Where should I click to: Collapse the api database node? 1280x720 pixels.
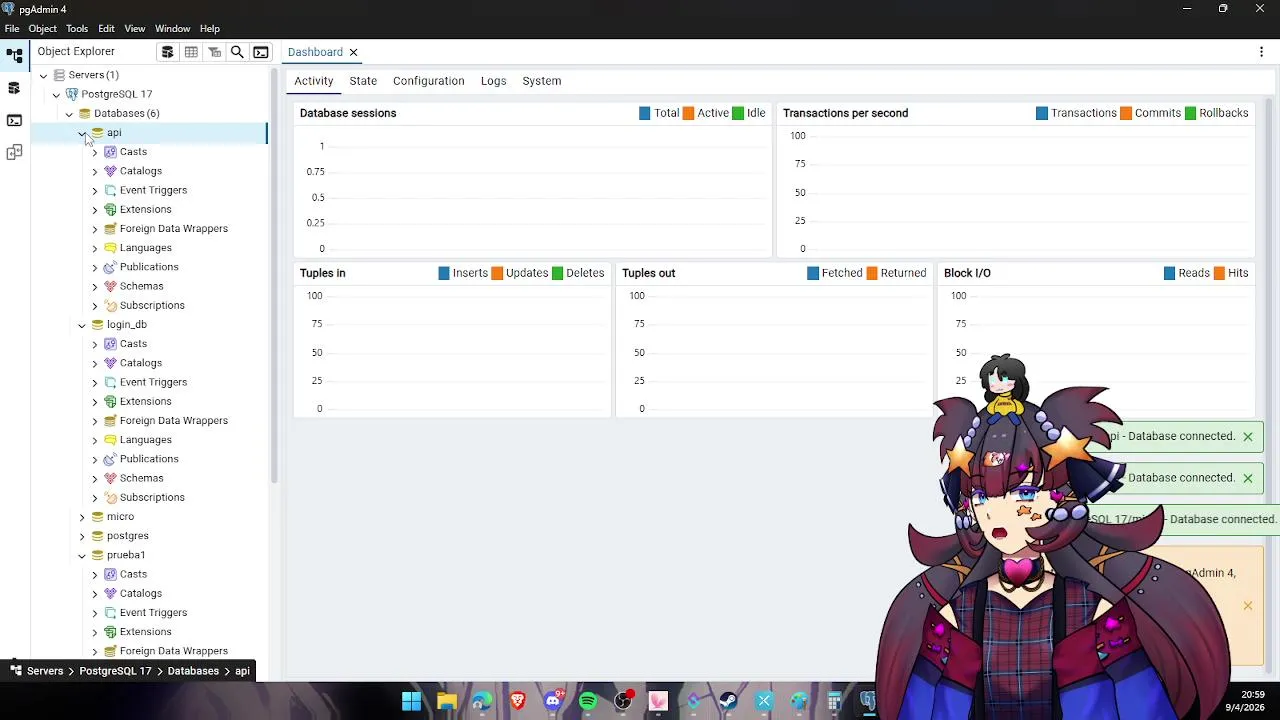pos(82,132)
